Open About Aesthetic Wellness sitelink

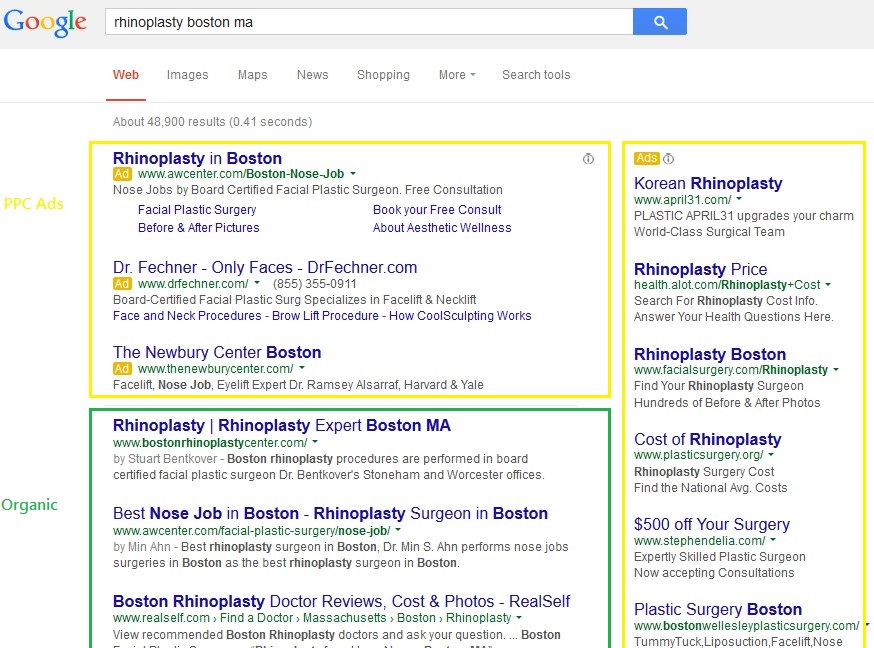coord(442,228)
